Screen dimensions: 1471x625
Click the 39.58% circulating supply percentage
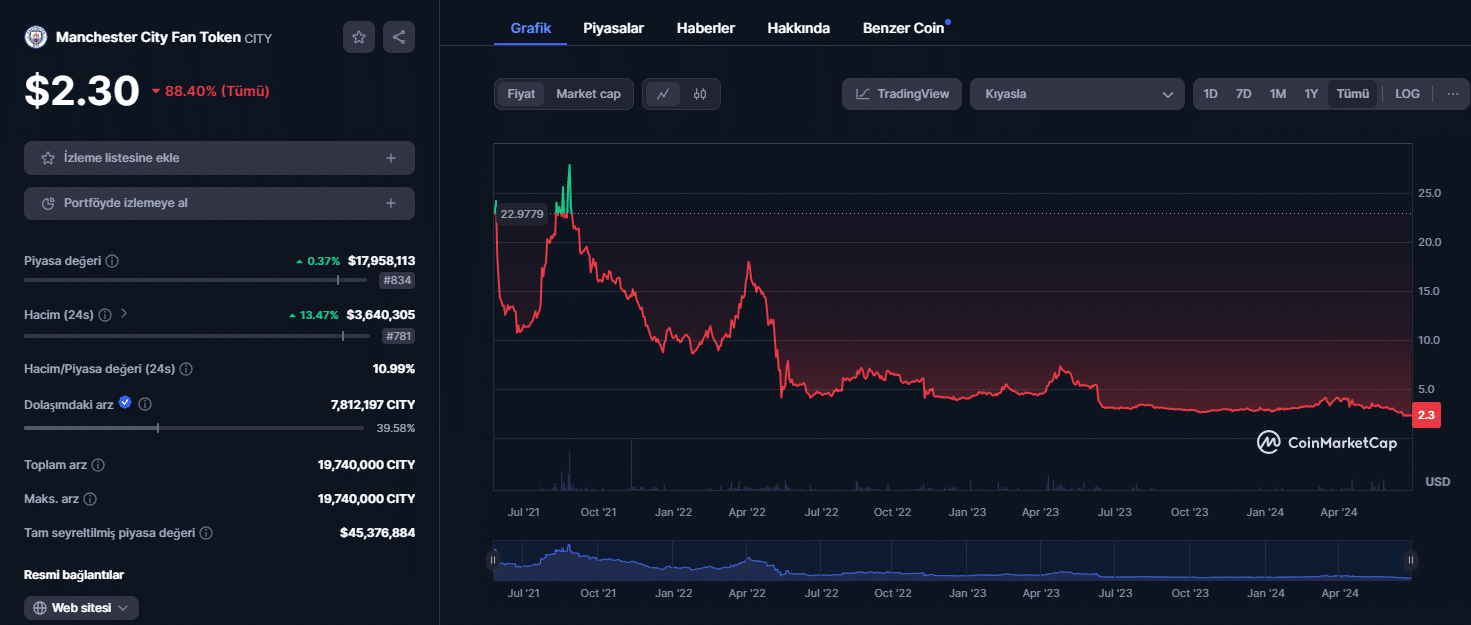coord(396,428)
